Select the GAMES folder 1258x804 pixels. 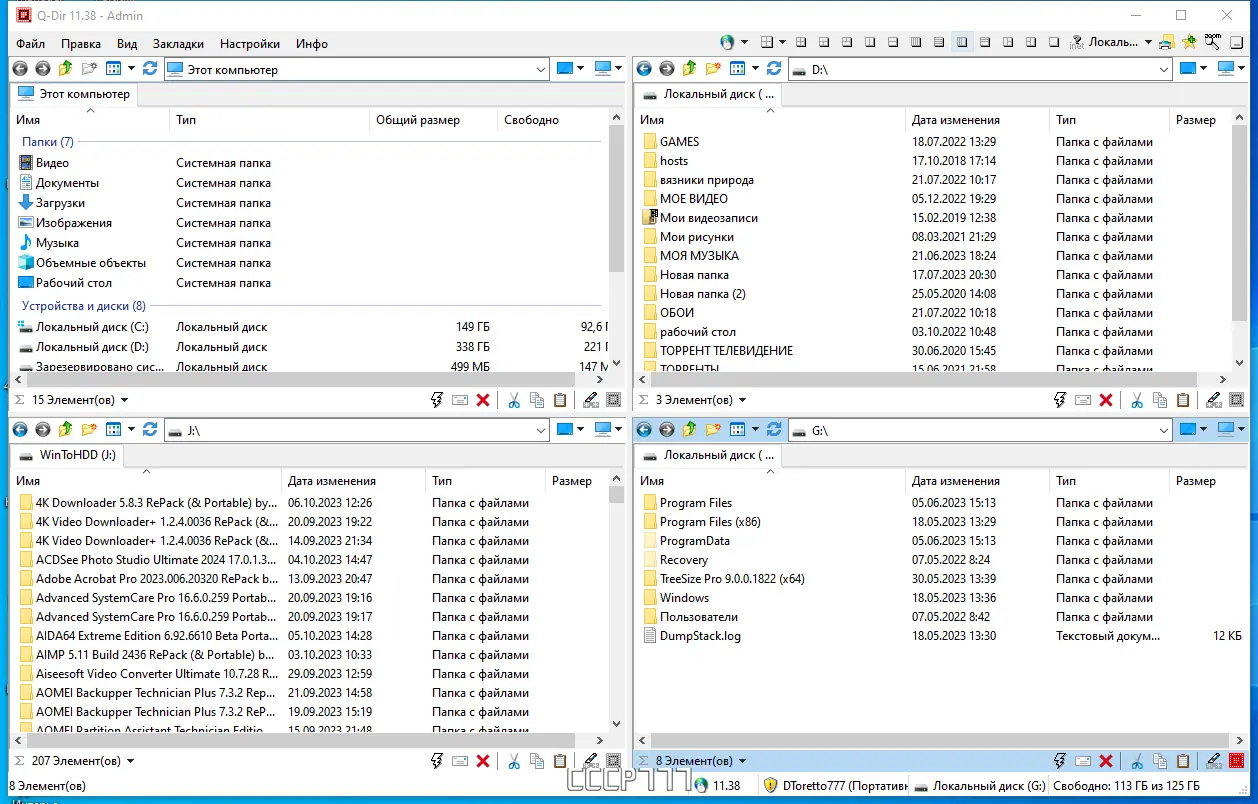pos(679,142)
